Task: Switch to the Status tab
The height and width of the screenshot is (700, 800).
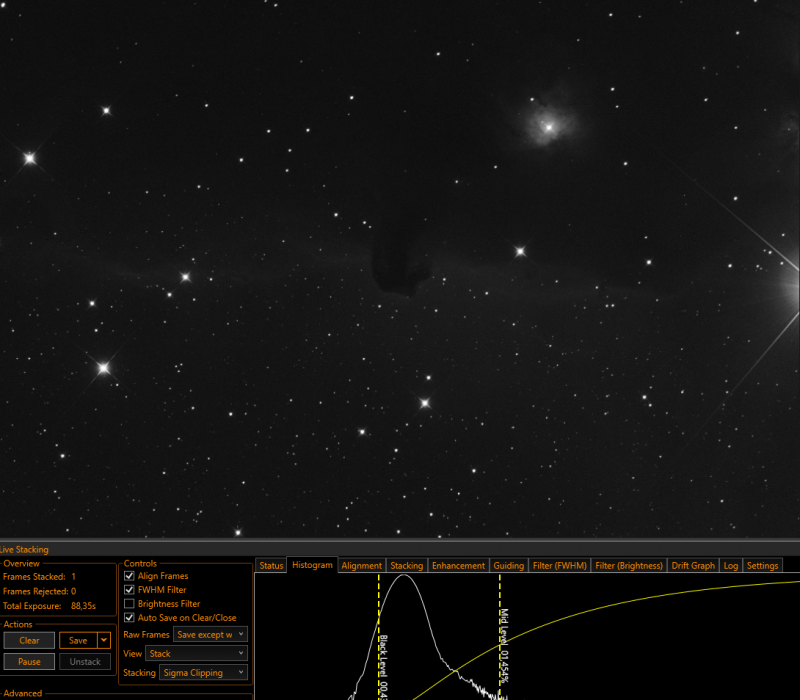Action: pyautogui.click(x=271, y=565)
